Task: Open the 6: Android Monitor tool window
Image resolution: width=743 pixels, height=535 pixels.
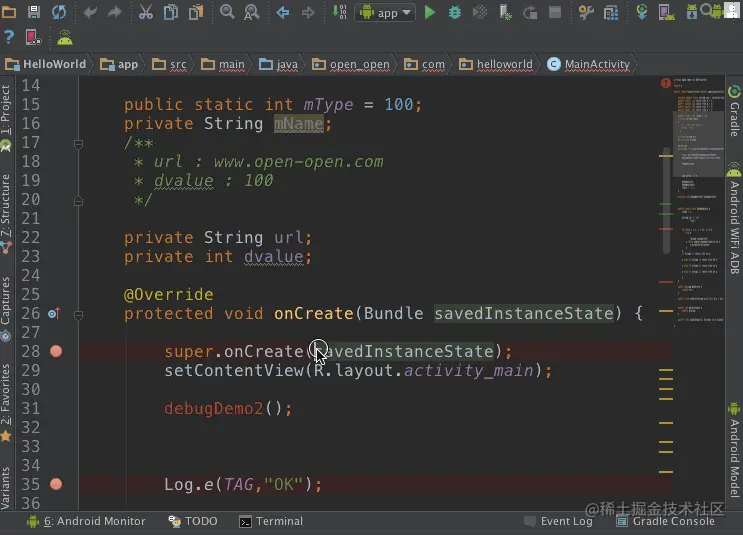Action: click(86, 521)
